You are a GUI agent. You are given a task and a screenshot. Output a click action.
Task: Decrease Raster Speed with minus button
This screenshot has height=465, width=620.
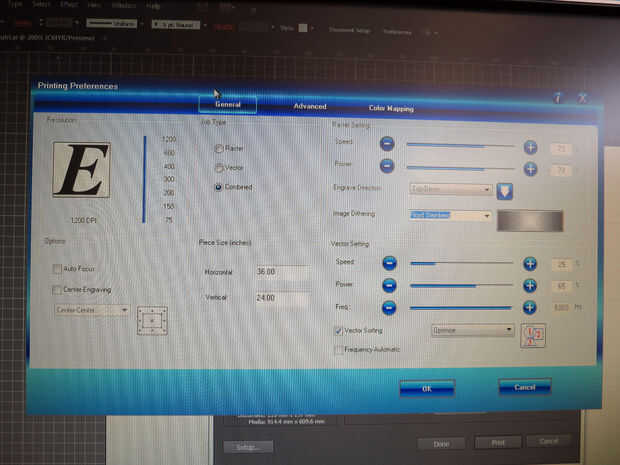point(387,143)
